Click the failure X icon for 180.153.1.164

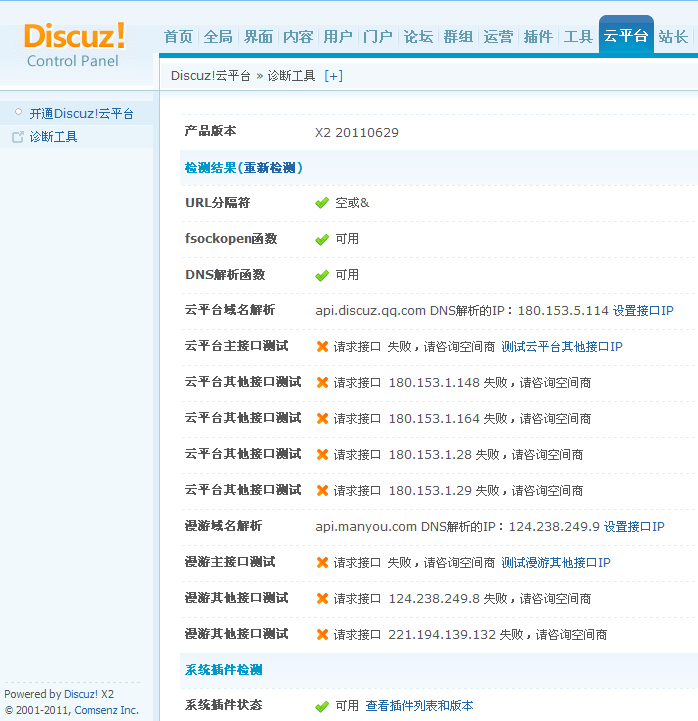(322, 418)
